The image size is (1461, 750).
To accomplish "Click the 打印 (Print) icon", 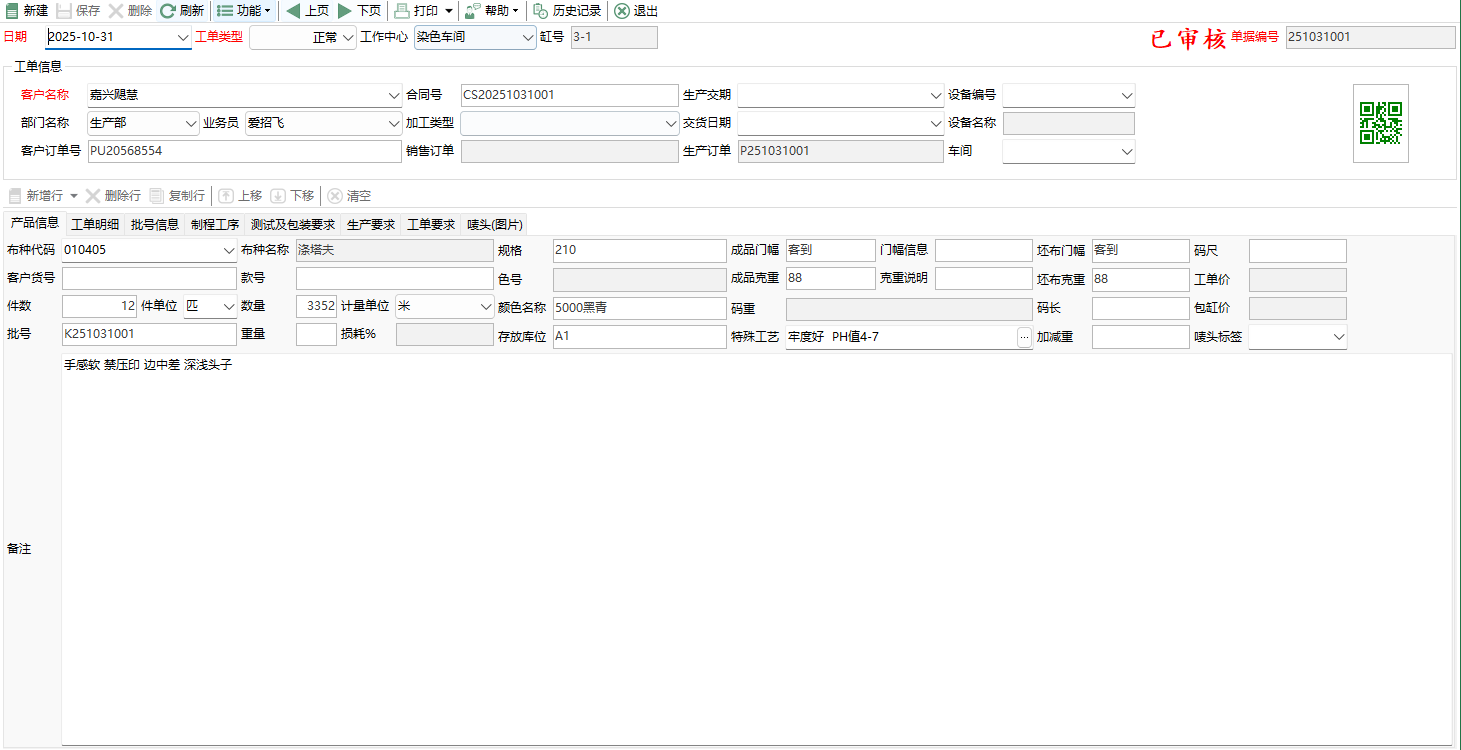I will pyautogui.click(x=402, y=11).
